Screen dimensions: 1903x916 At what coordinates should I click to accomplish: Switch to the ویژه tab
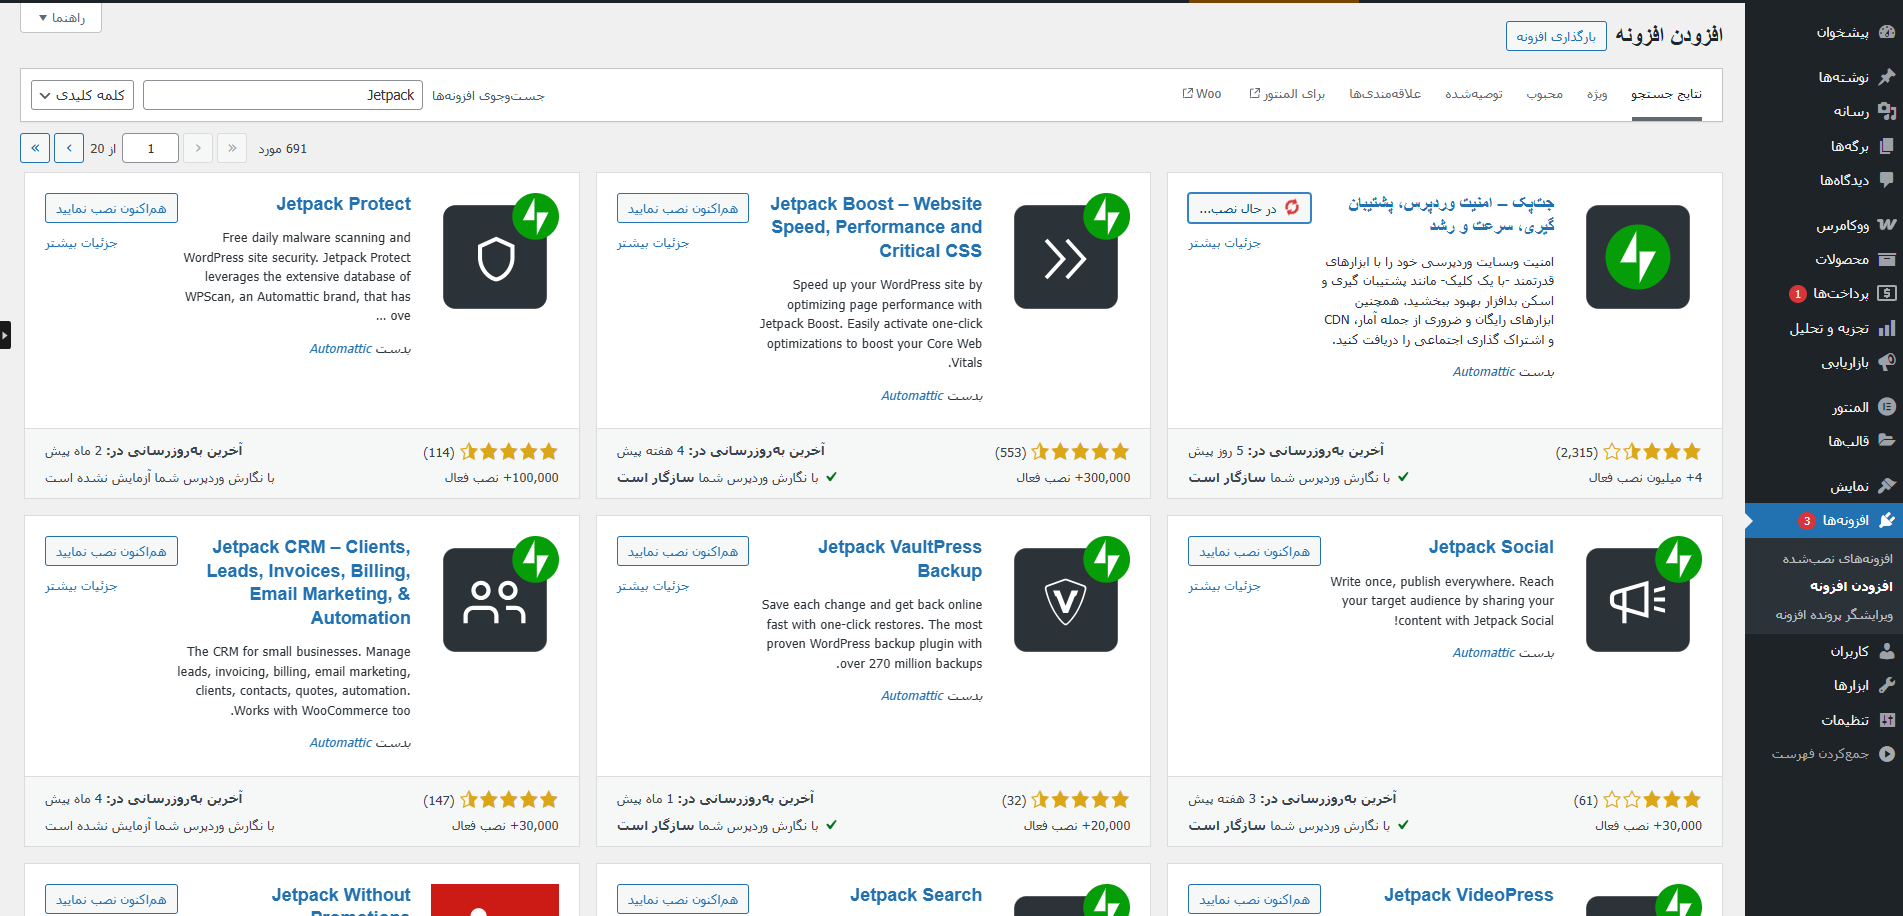(x=1597, y=94)
